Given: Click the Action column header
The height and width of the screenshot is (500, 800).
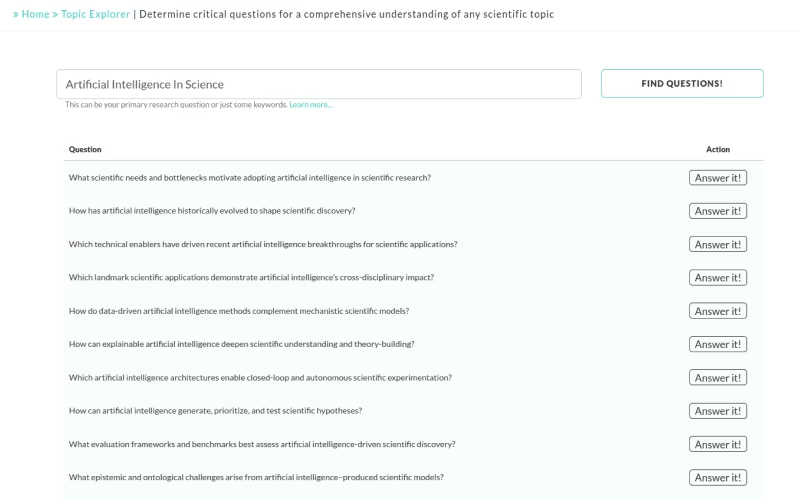Looking at the screenshot, I should pyautogui.click(x=718, y=149).
